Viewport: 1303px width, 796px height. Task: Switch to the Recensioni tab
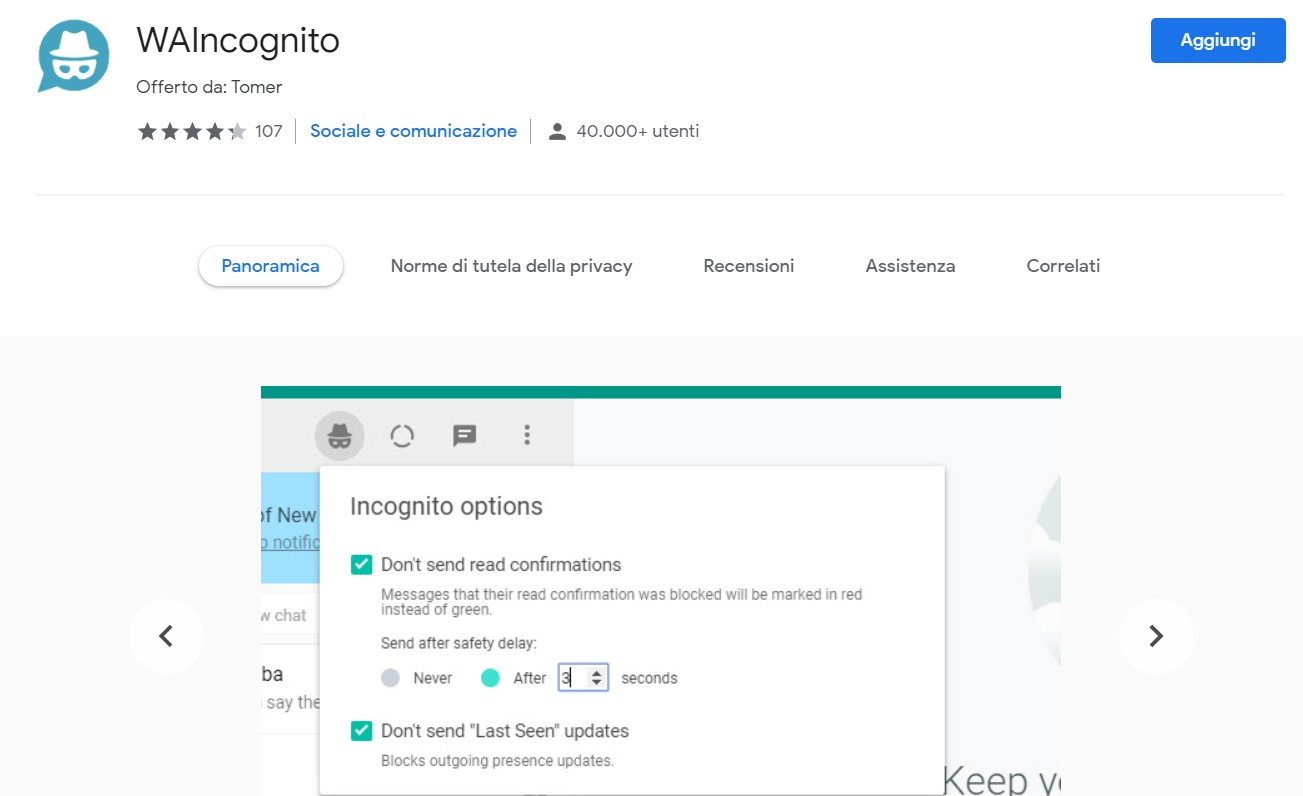click(749, 266)
